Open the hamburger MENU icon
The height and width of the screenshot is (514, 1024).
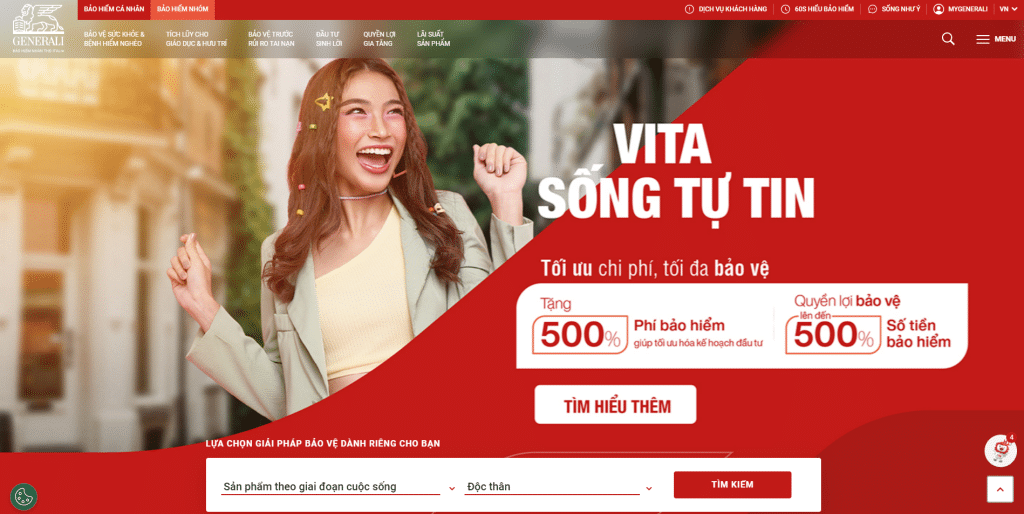point(982,39)
